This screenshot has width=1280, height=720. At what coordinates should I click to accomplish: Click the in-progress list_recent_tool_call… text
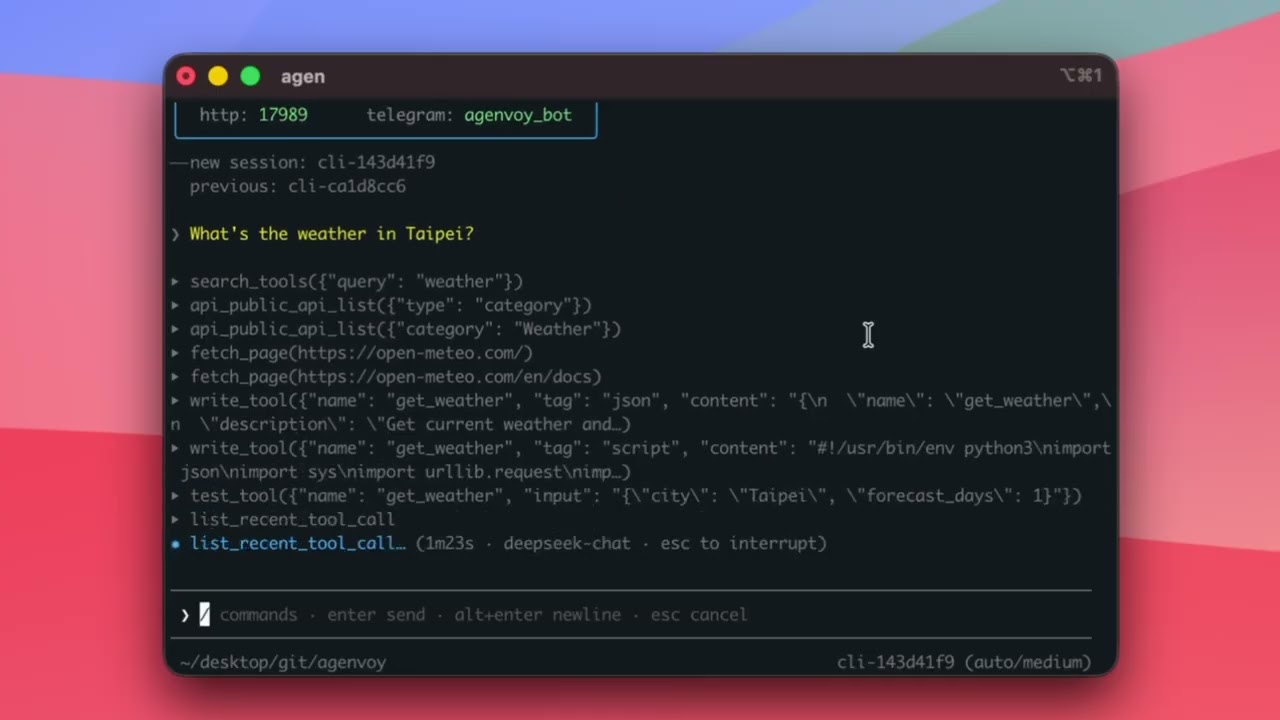(x=298, y=544)
